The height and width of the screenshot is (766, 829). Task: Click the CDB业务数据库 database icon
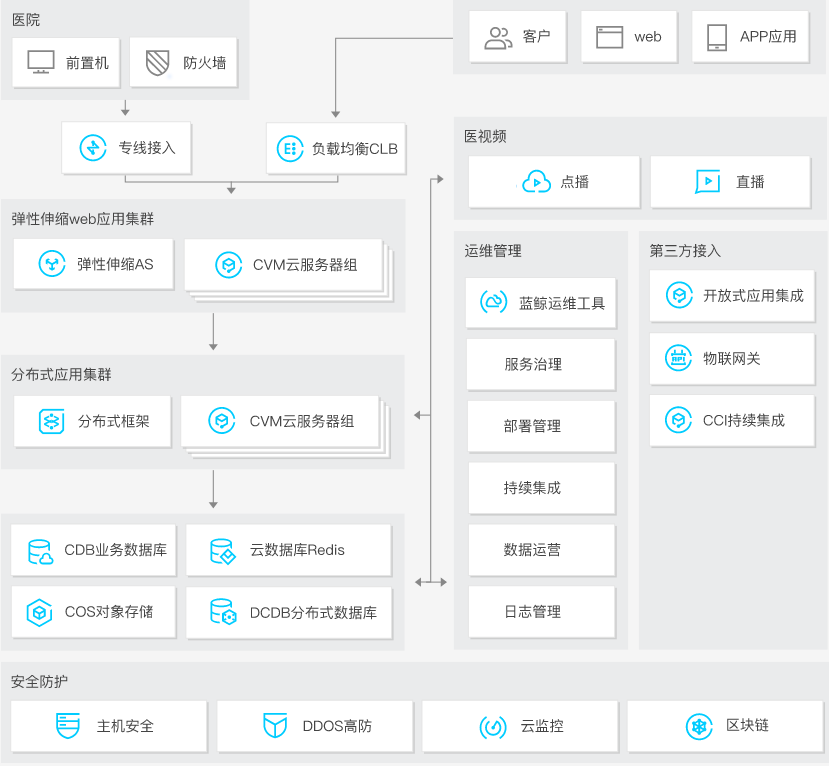pyautogui.click(x=41, y=551)
